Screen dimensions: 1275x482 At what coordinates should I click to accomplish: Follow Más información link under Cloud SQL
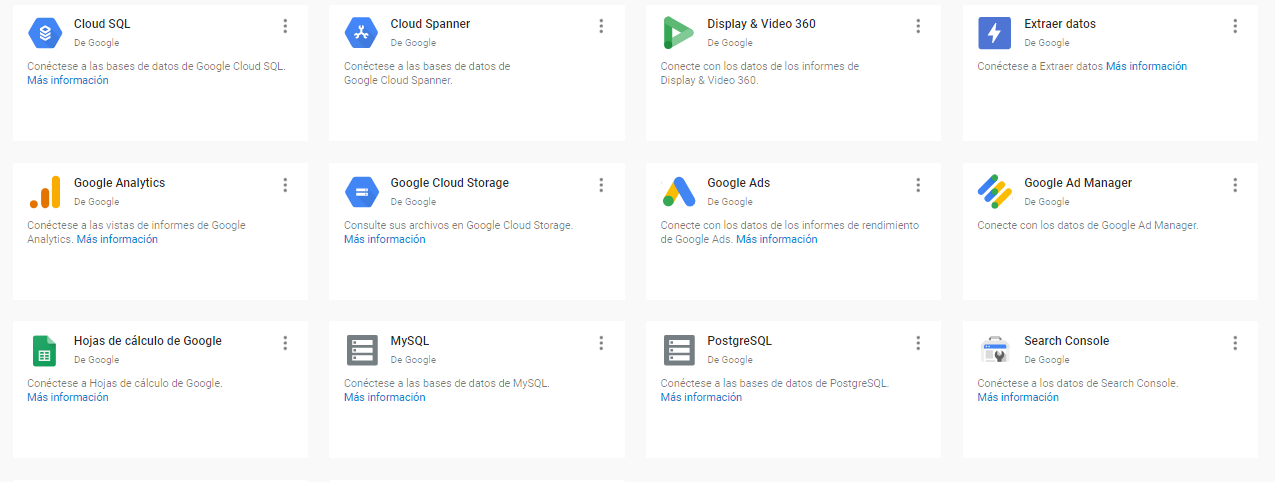(68, 80)
